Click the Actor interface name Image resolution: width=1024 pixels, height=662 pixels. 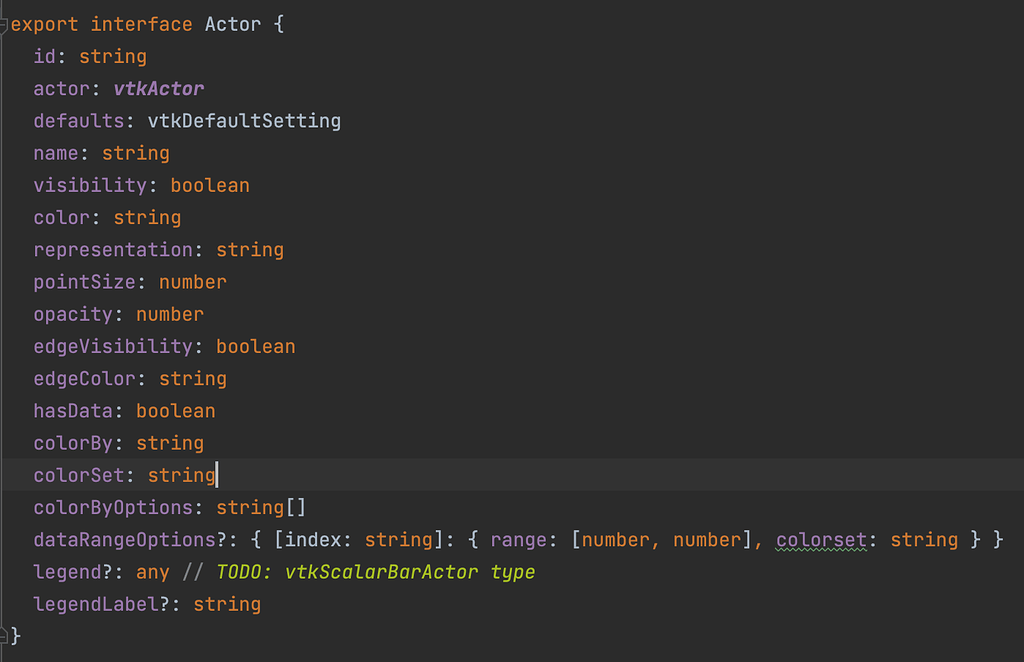[232, 23]
